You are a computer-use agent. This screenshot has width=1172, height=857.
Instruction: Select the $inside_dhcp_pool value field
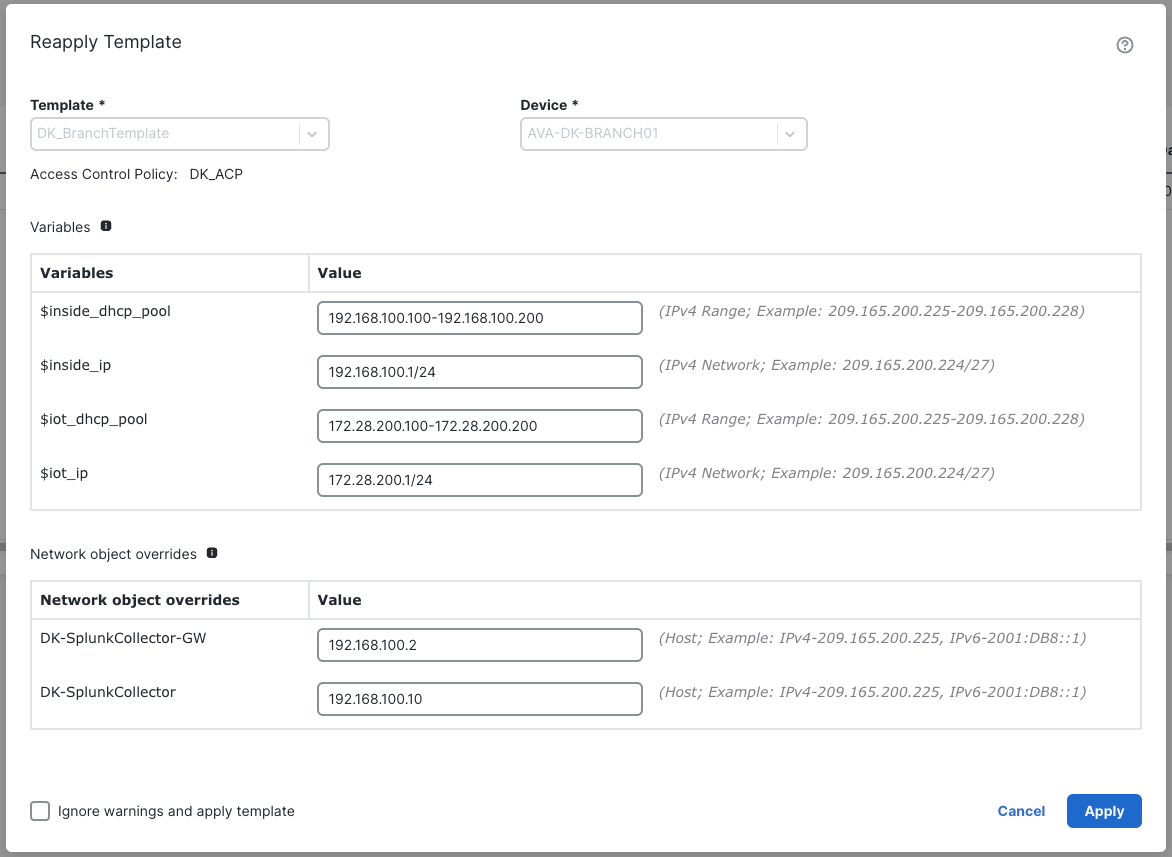[x=479, y=317]
